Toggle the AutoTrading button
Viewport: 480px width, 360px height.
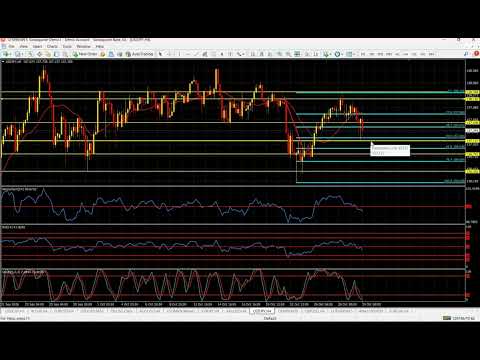click(139, 54)
